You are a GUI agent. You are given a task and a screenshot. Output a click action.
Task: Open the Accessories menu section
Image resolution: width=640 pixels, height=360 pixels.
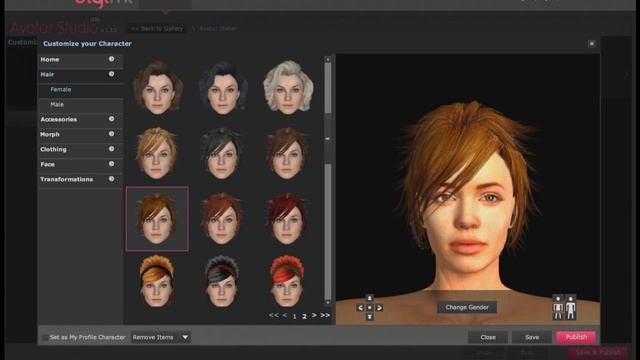tap(80, 120)
